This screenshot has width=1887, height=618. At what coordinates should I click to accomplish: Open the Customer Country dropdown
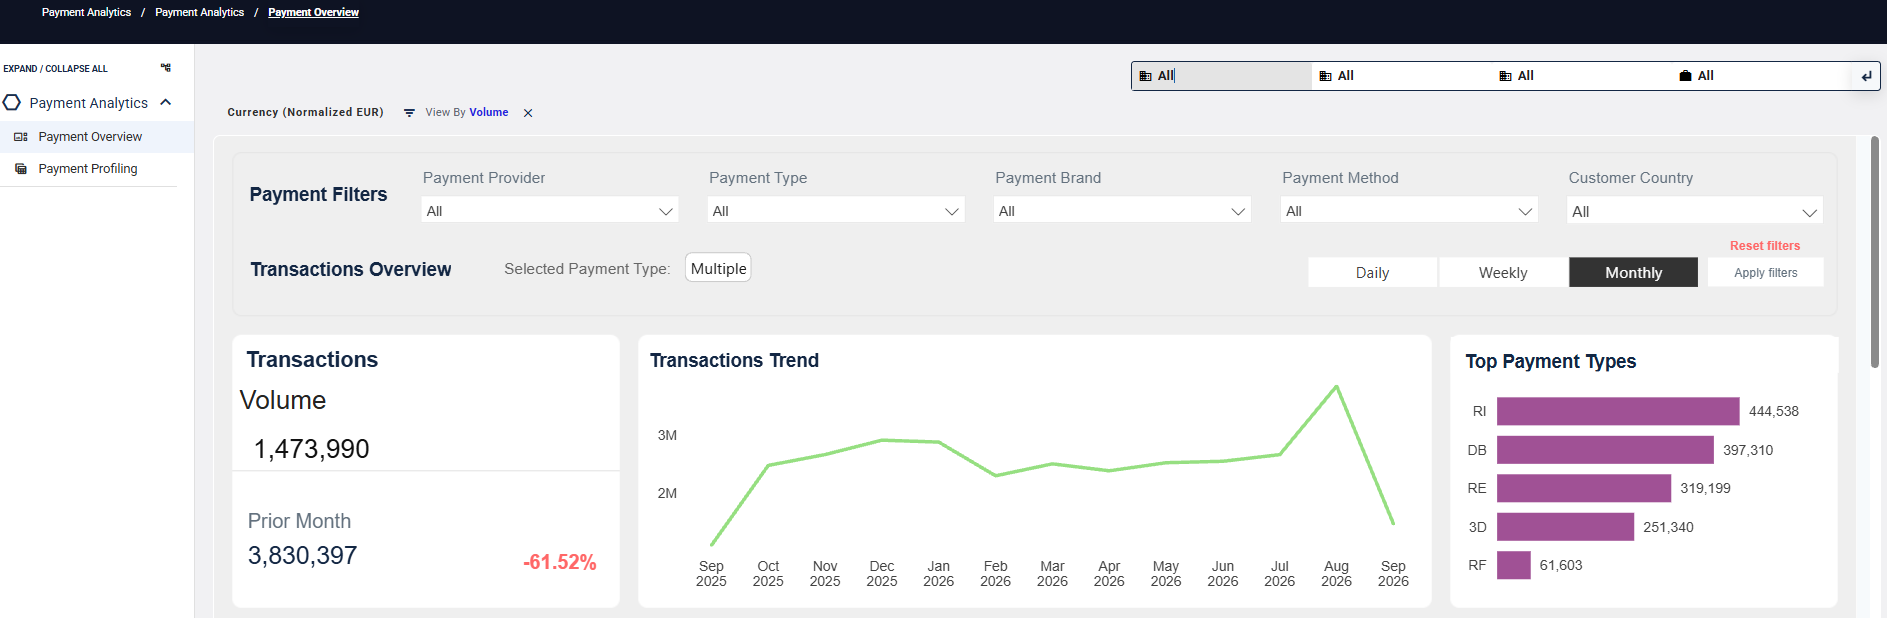1695,210
